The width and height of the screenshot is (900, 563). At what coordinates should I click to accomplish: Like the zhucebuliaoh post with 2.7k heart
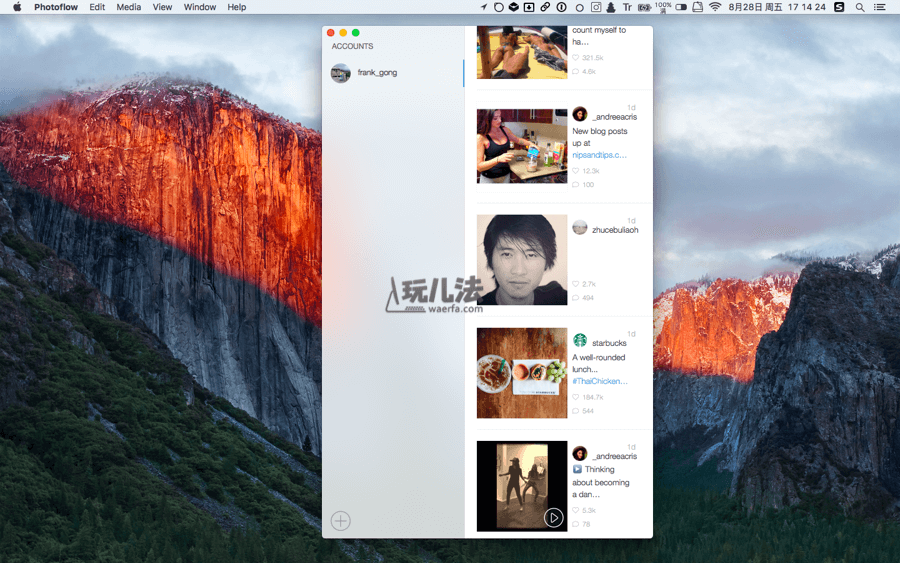click(576, 284)
